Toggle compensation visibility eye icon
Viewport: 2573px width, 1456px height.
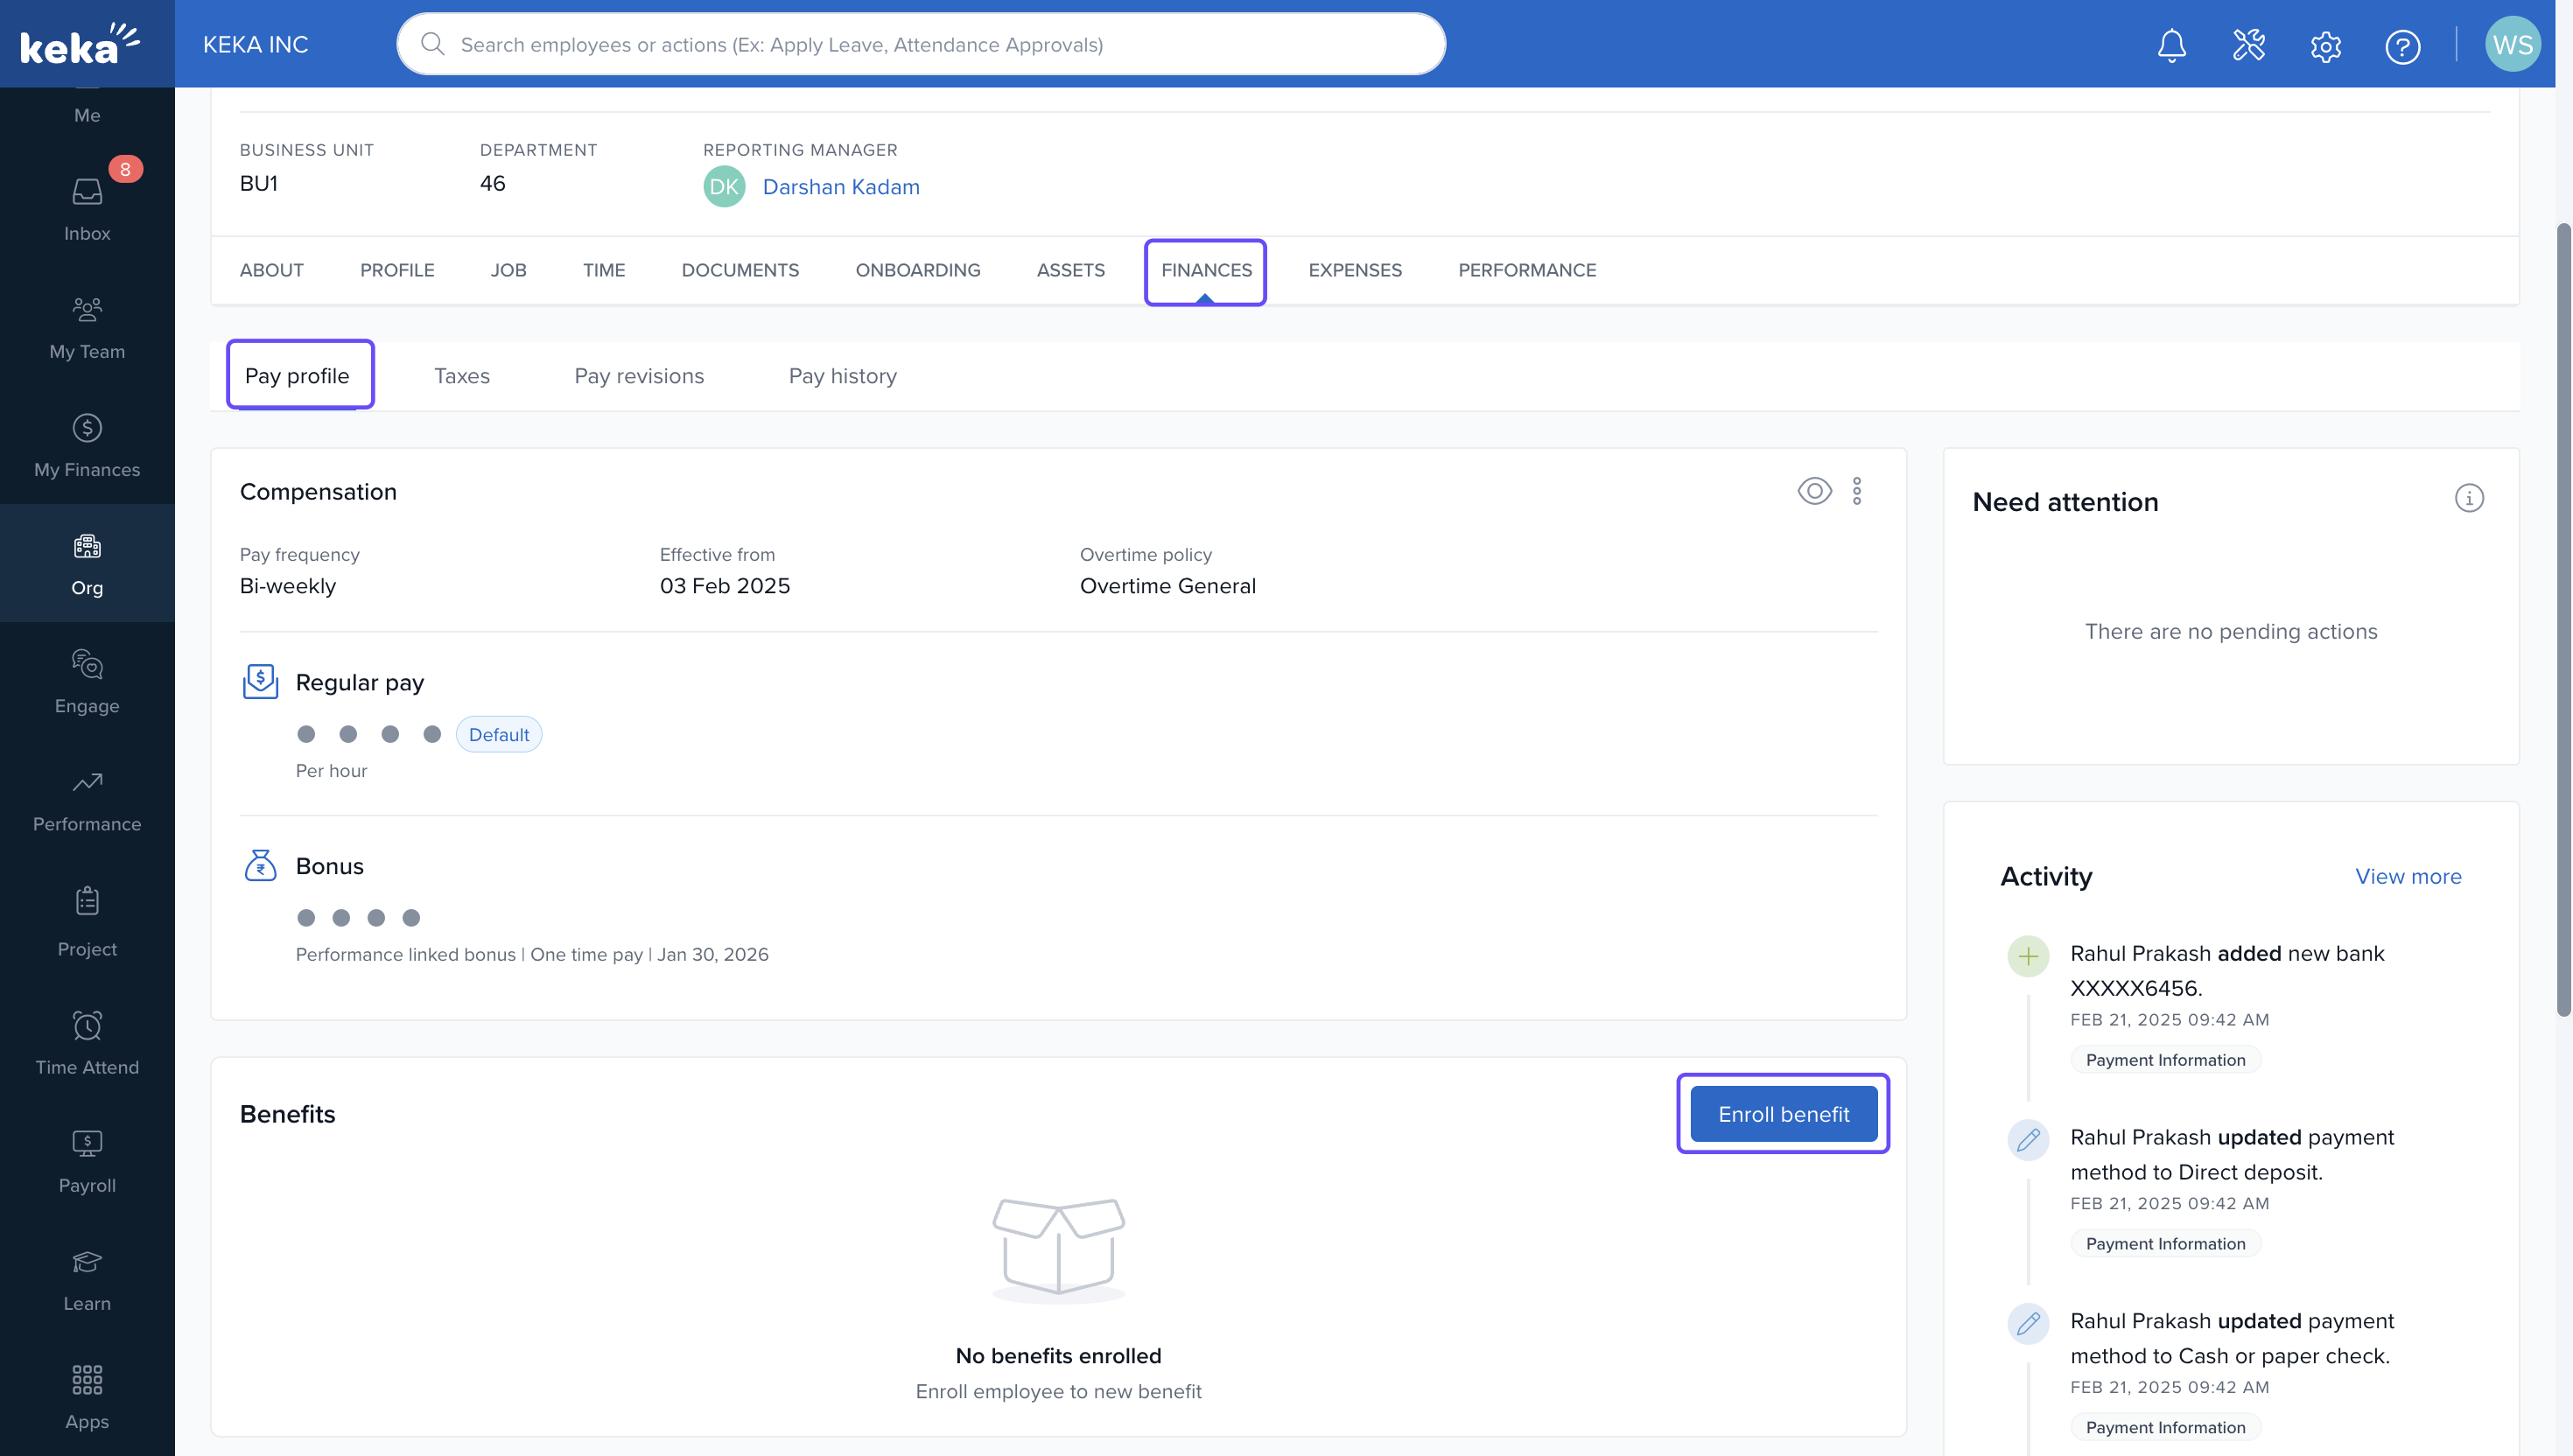(x=1814, y=491)
